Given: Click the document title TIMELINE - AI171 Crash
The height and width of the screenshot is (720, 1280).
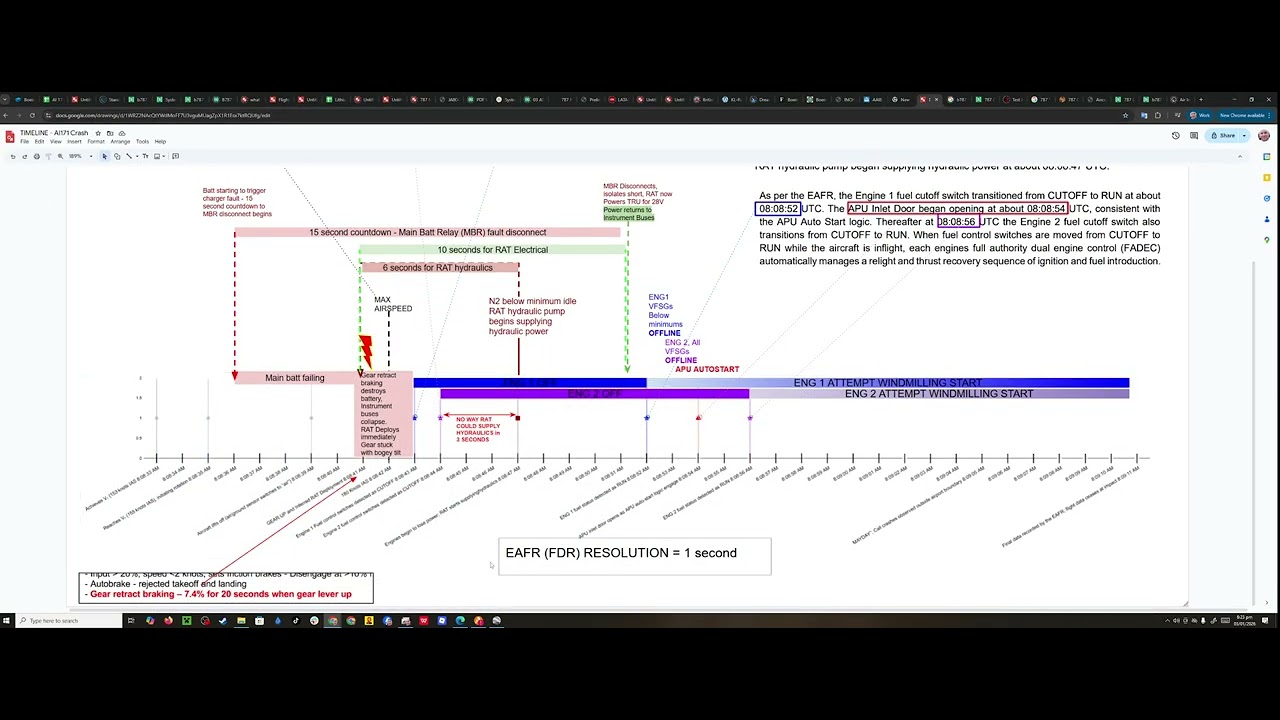Looking at the screenshot, I should pos(54,133).
